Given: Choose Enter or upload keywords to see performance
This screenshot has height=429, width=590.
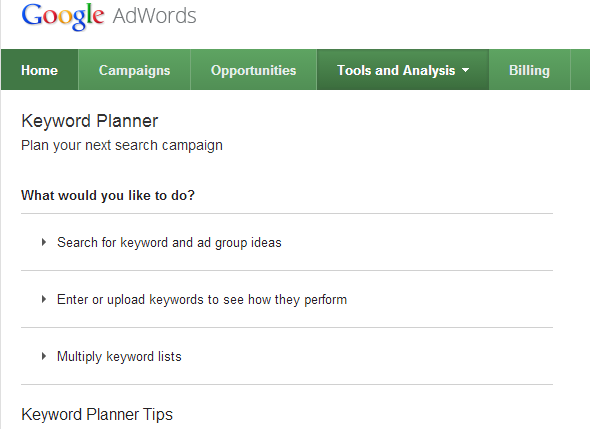Looking at the screenshot, I should coord(202,300).
